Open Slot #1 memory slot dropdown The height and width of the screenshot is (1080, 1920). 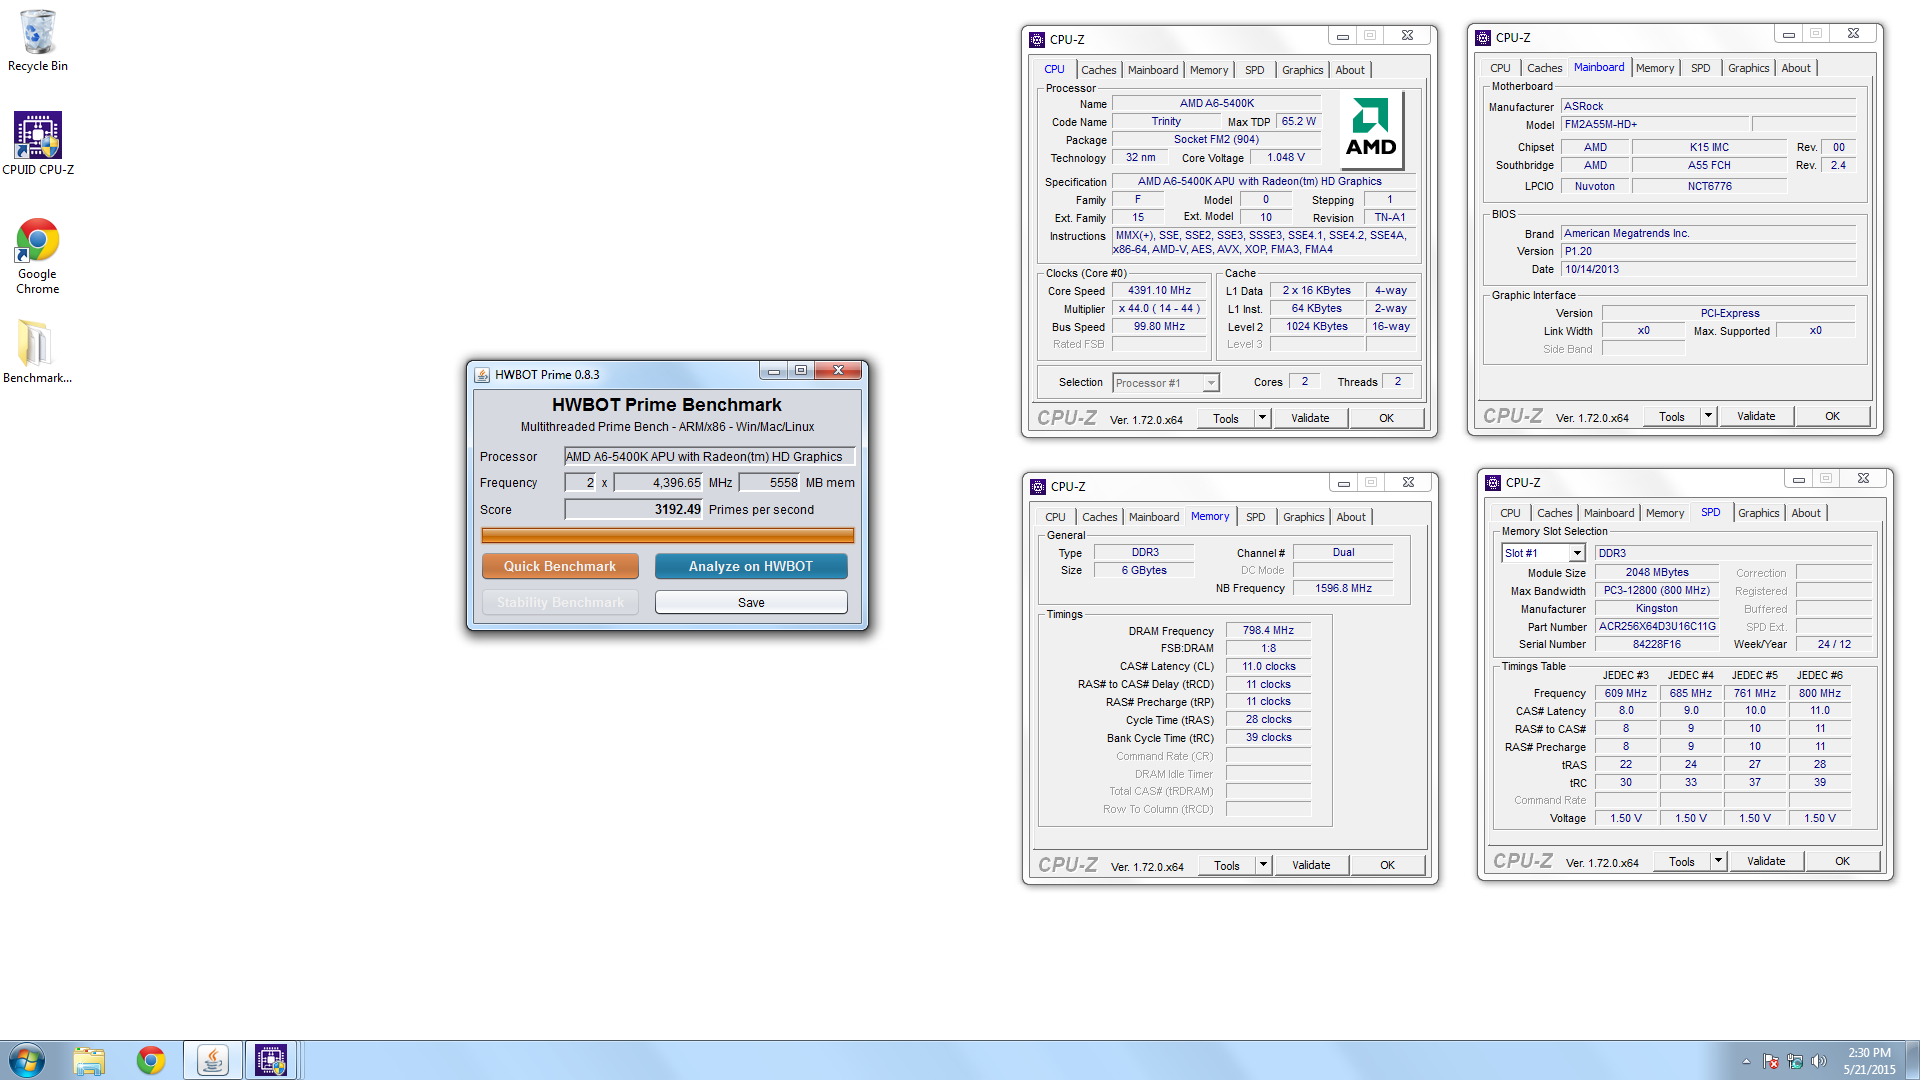click(x=1577, y=553)
